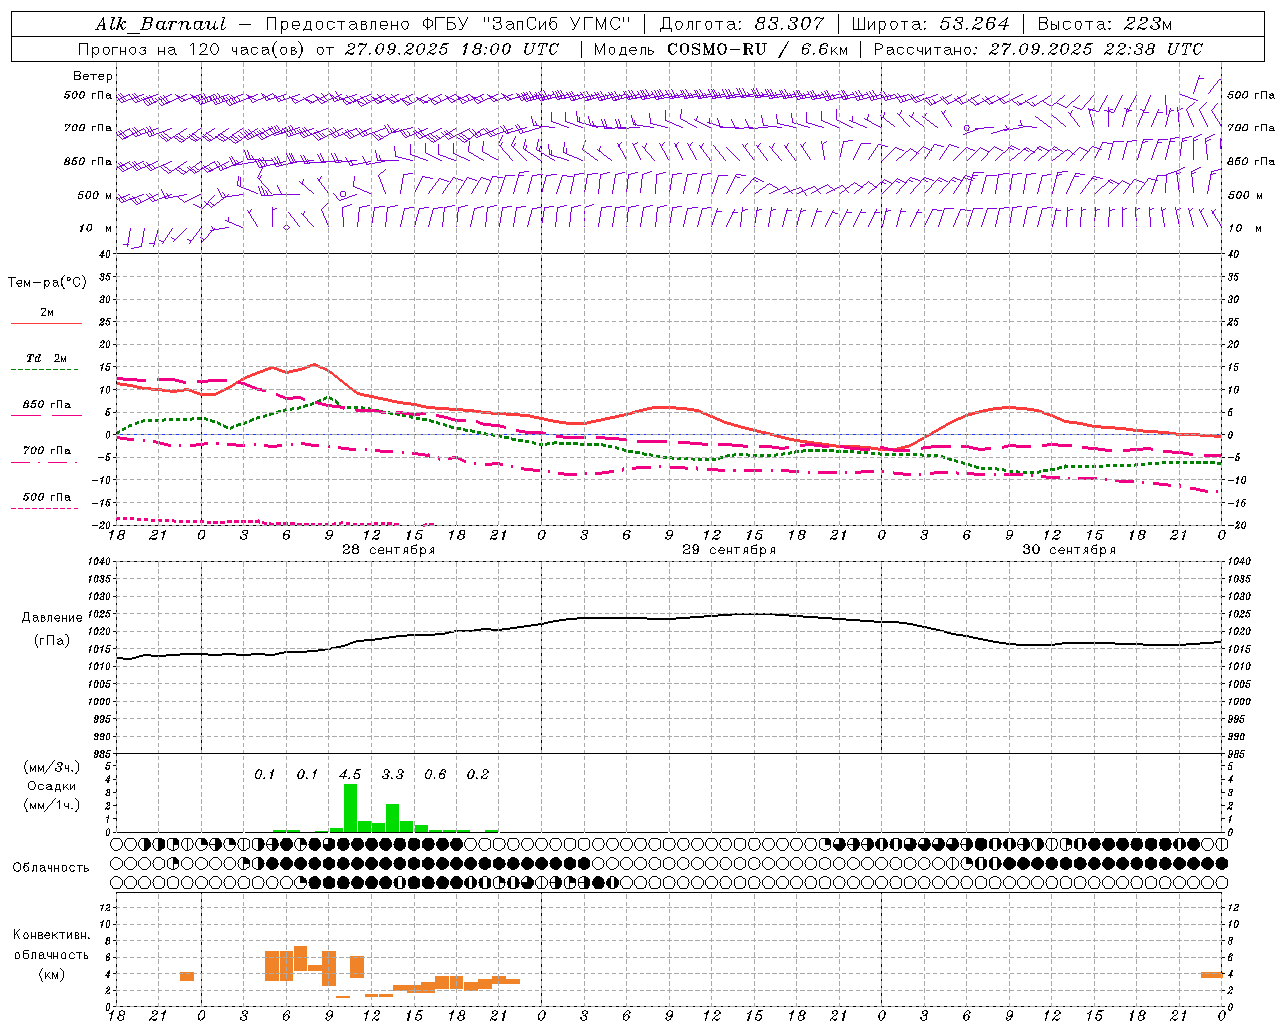1280x1024 pixels.
Task: Click the 'Конвективн.' convective cloud label
Action: pyautogui.click(x=51, y=935)
